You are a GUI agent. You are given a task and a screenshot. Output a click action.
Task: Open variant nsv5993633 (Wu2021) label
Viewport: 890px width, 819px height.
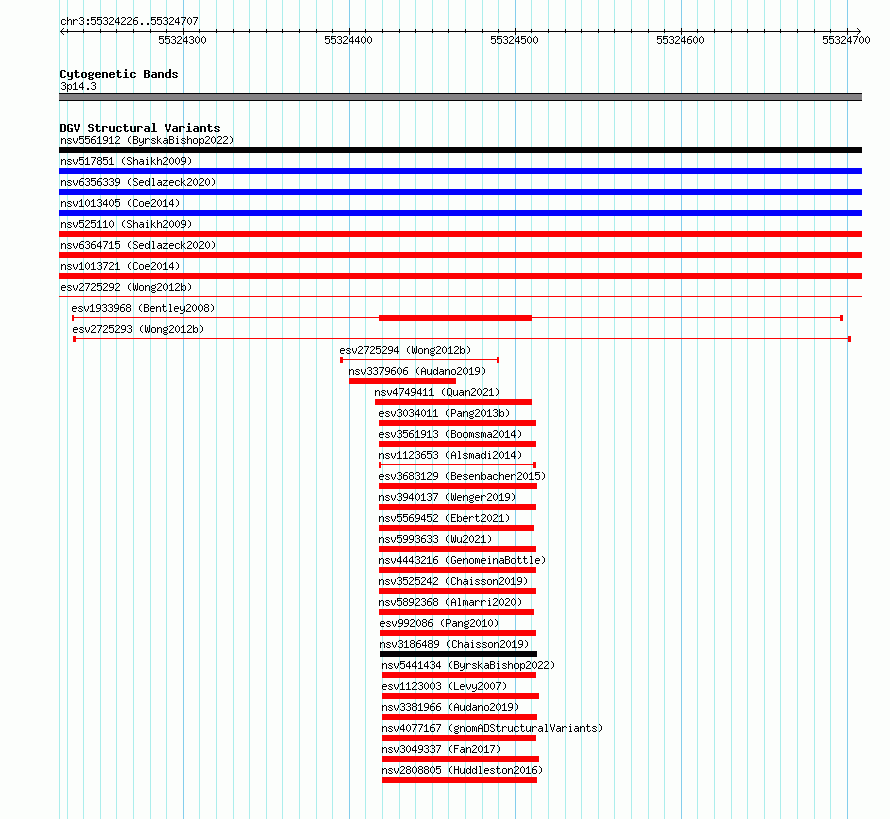coord(435,539)
